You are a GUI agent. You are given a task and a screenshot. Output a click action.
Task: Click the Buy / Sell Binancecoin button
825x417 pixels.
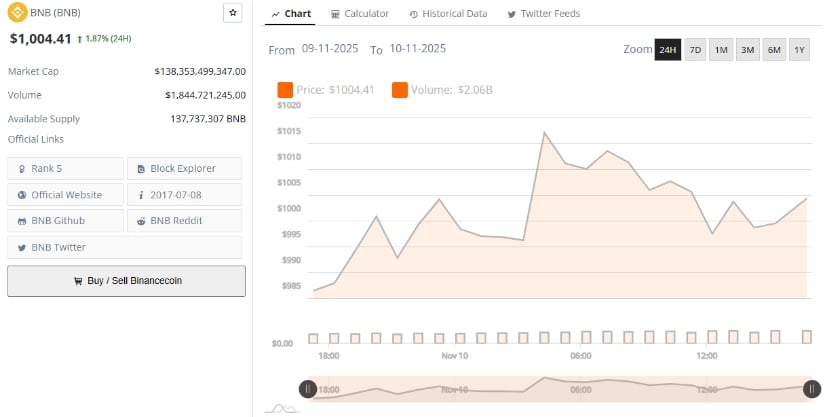point(126,281)
